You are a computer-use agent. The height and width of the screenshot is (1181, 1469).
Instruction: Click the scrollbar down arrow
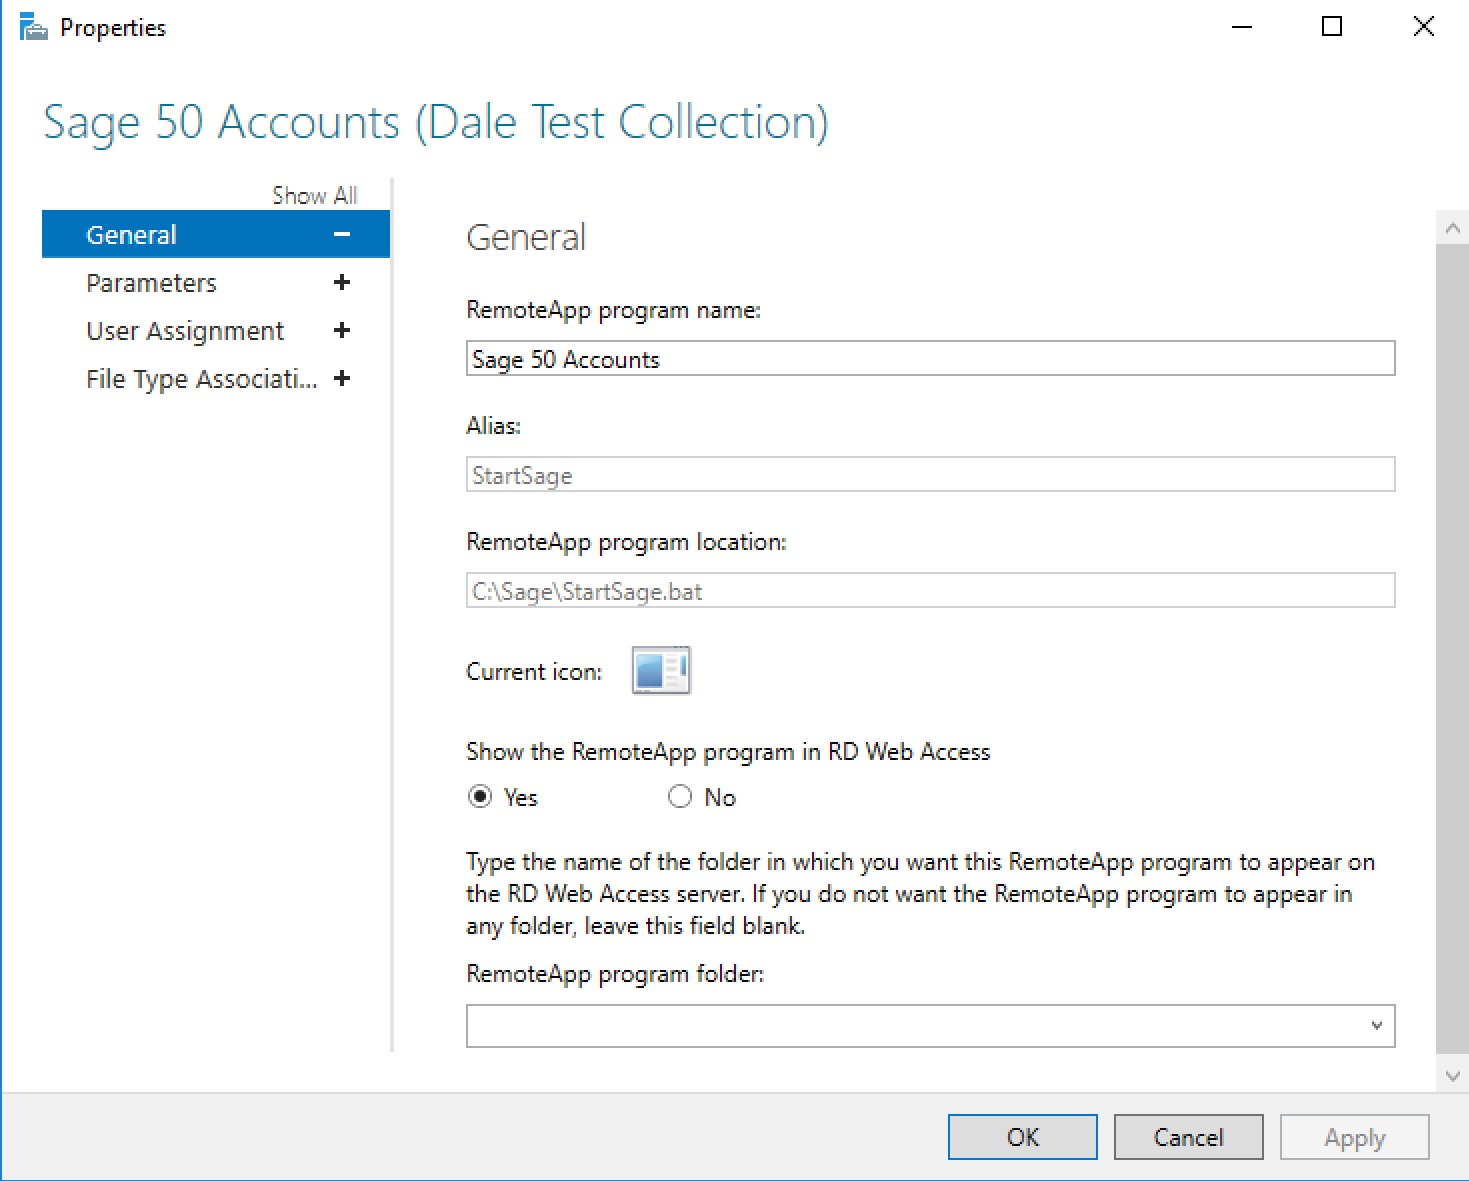(1453, 1076)
